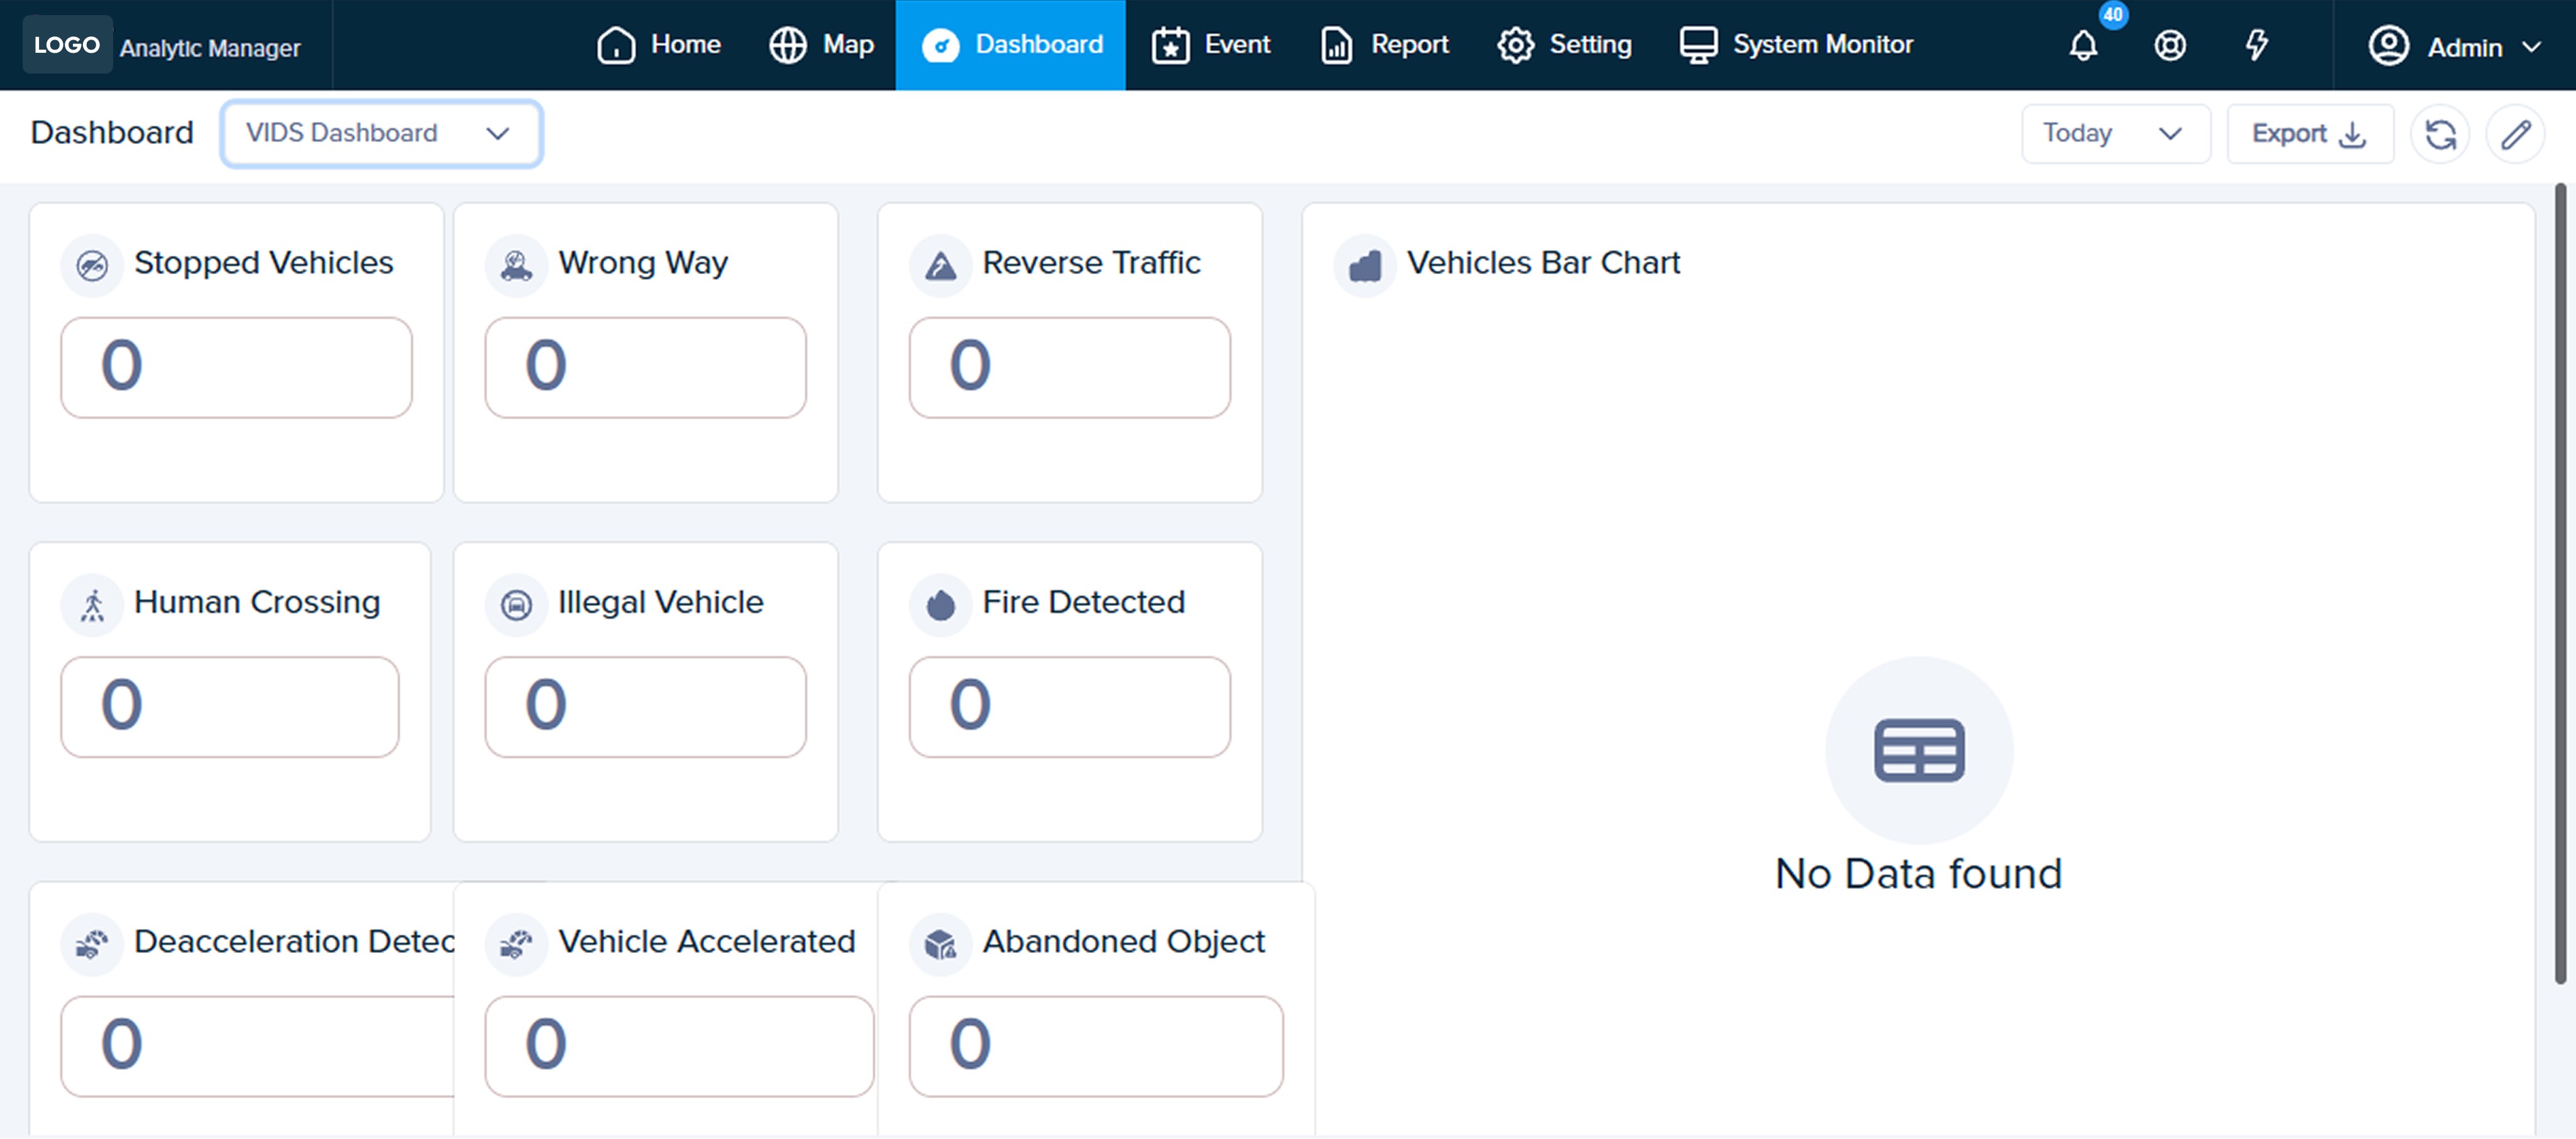Click the Fire Detected flame icon
This screenshot has height=1139, width=2576.
coord(940,605)
